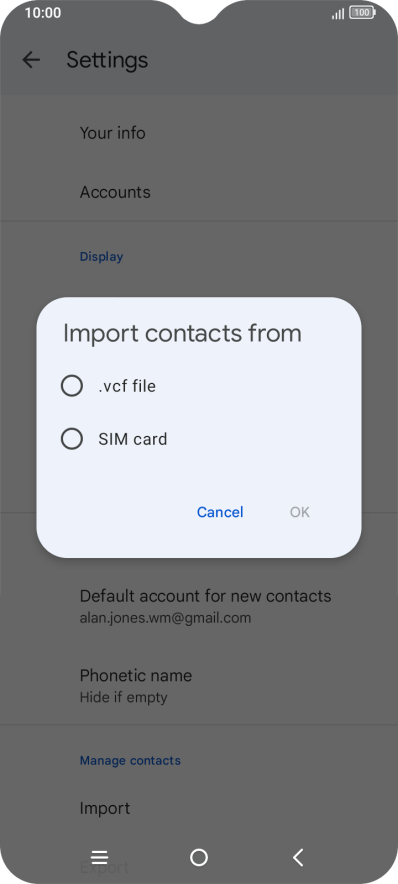This screenshot has width=398, height=884.
Task: Open Accounts settings entry
Action: coord(199,192)
